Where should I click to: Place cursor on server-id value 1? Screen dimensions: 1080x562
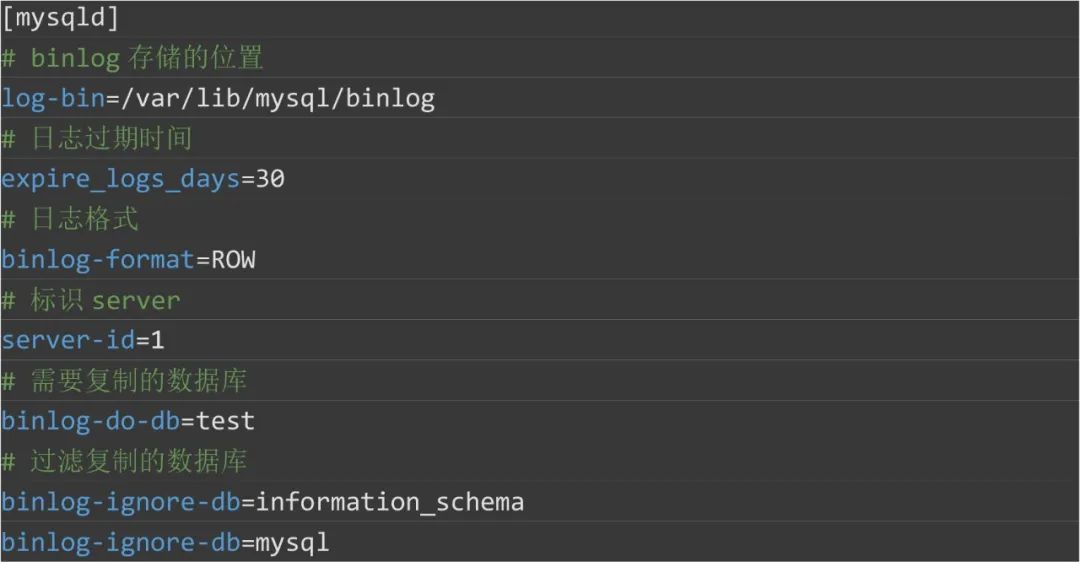158,340
